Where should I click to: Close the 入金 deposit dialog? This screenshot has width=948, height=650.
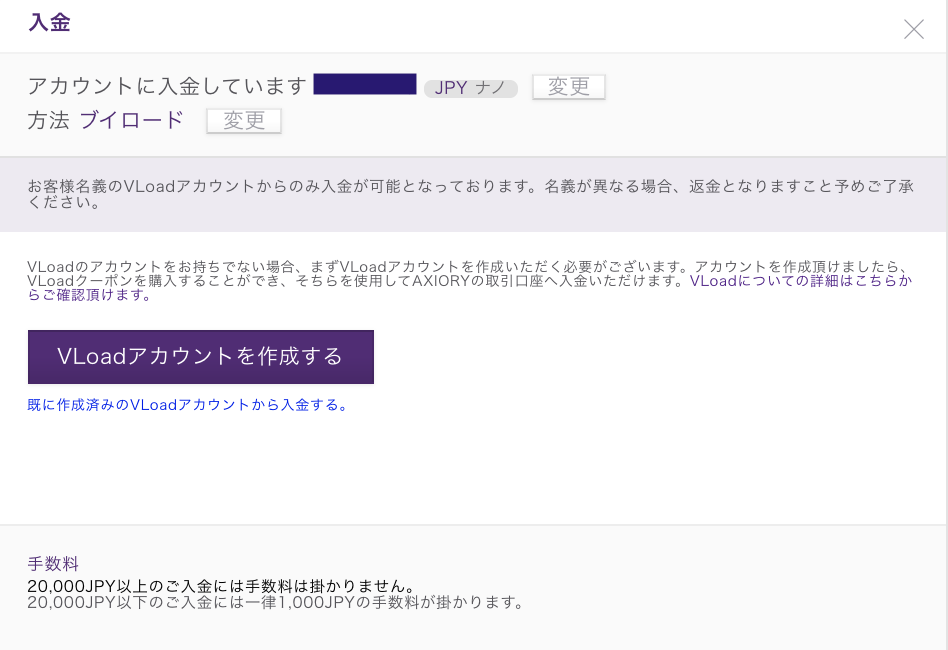(914, 29)
